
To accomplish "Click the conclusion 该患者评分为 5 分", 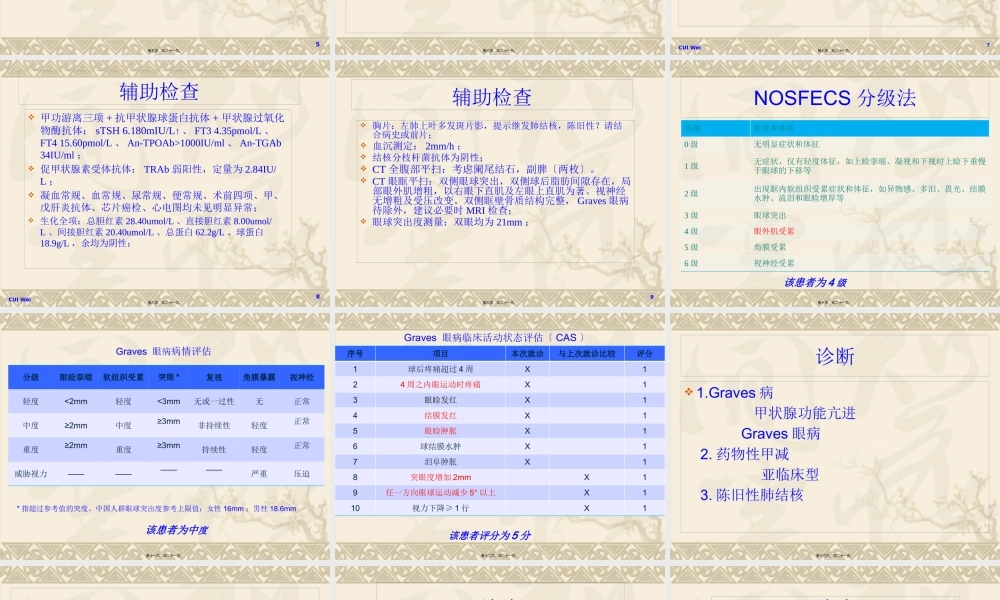I will point(490,535).
